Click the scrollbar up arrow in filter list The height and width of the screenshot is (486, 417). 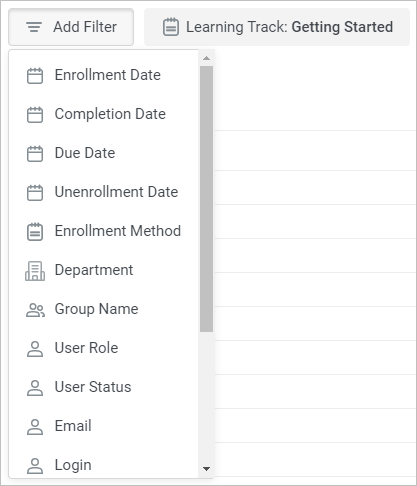click(206, 58)
